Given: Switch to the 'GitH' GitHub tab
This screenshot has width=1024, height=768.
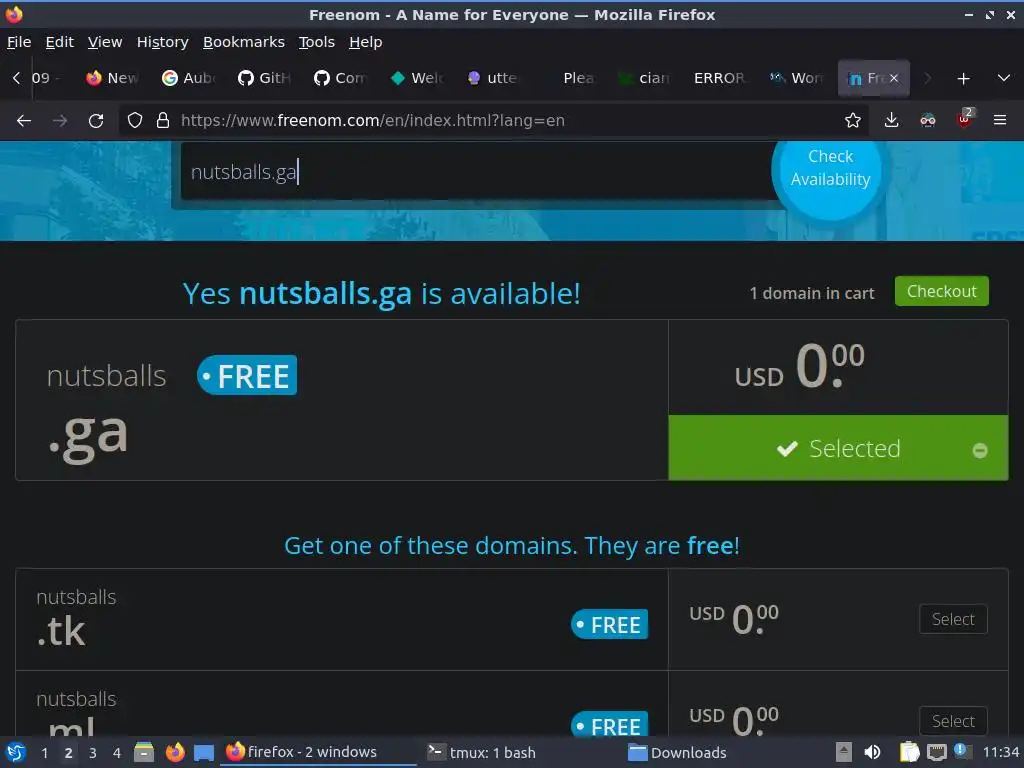Looking at the screenshot, I should (264, 78).
